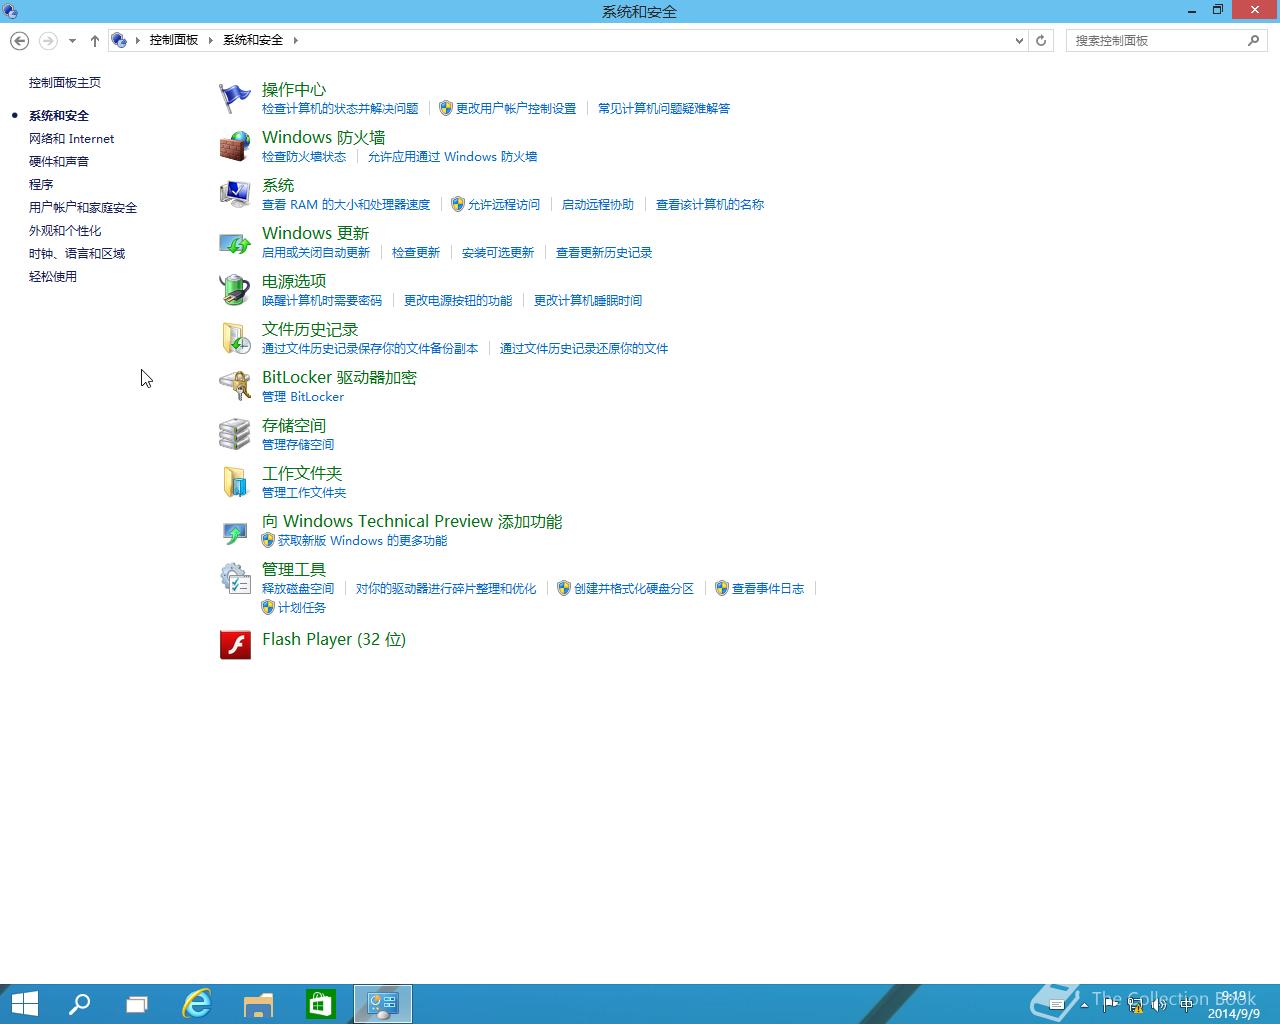Open 时钟、语言和区域 category

point(77,253)
